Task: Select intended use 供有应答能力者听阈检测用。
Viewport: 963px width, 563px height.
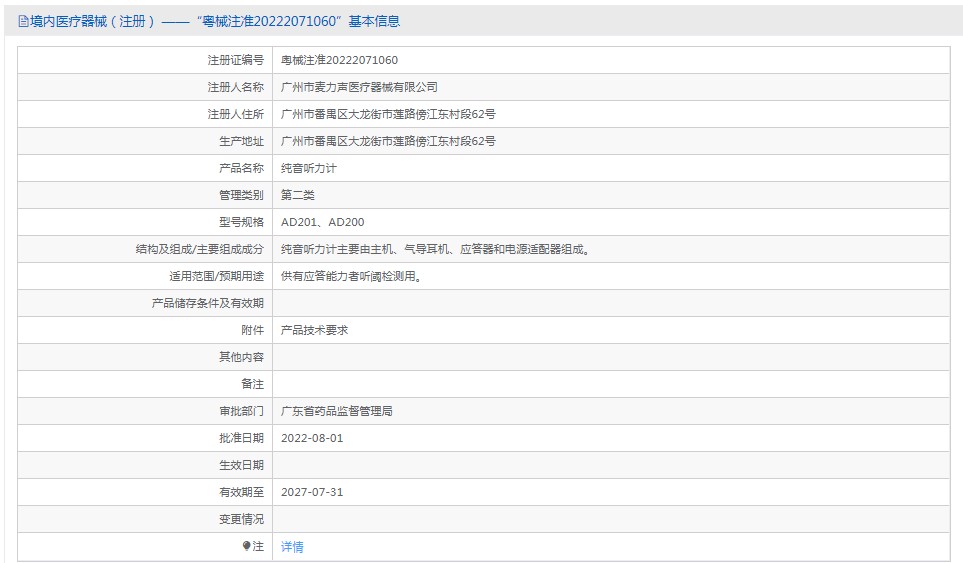Action: [352, 276]
